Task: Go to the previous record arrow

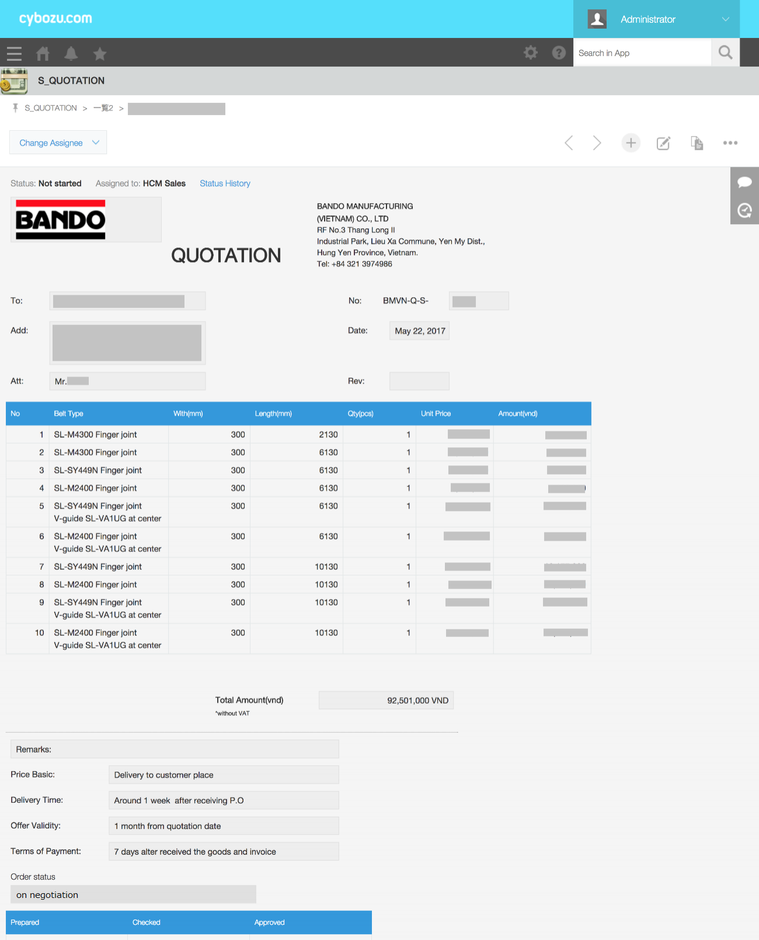Action: click(569, 143)
